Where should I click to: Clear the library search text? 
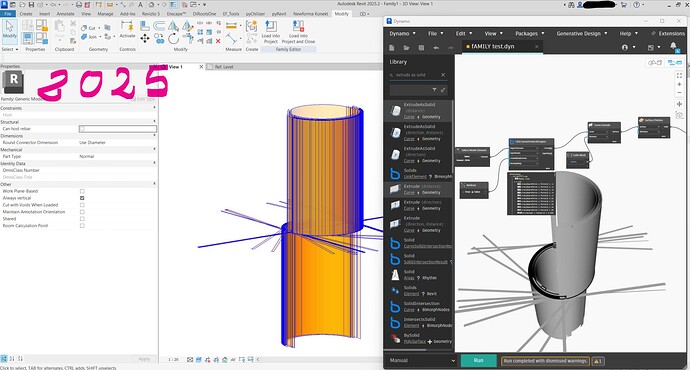(443, 75)
